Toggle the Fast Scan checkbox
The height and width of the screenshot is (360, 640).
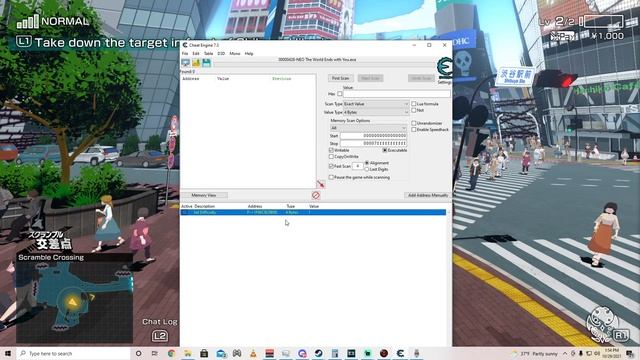click(331, 166)
